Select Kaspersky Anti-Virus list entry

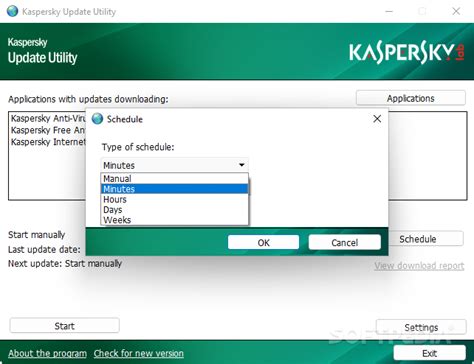pyautogui.click(x=48, y=118)
